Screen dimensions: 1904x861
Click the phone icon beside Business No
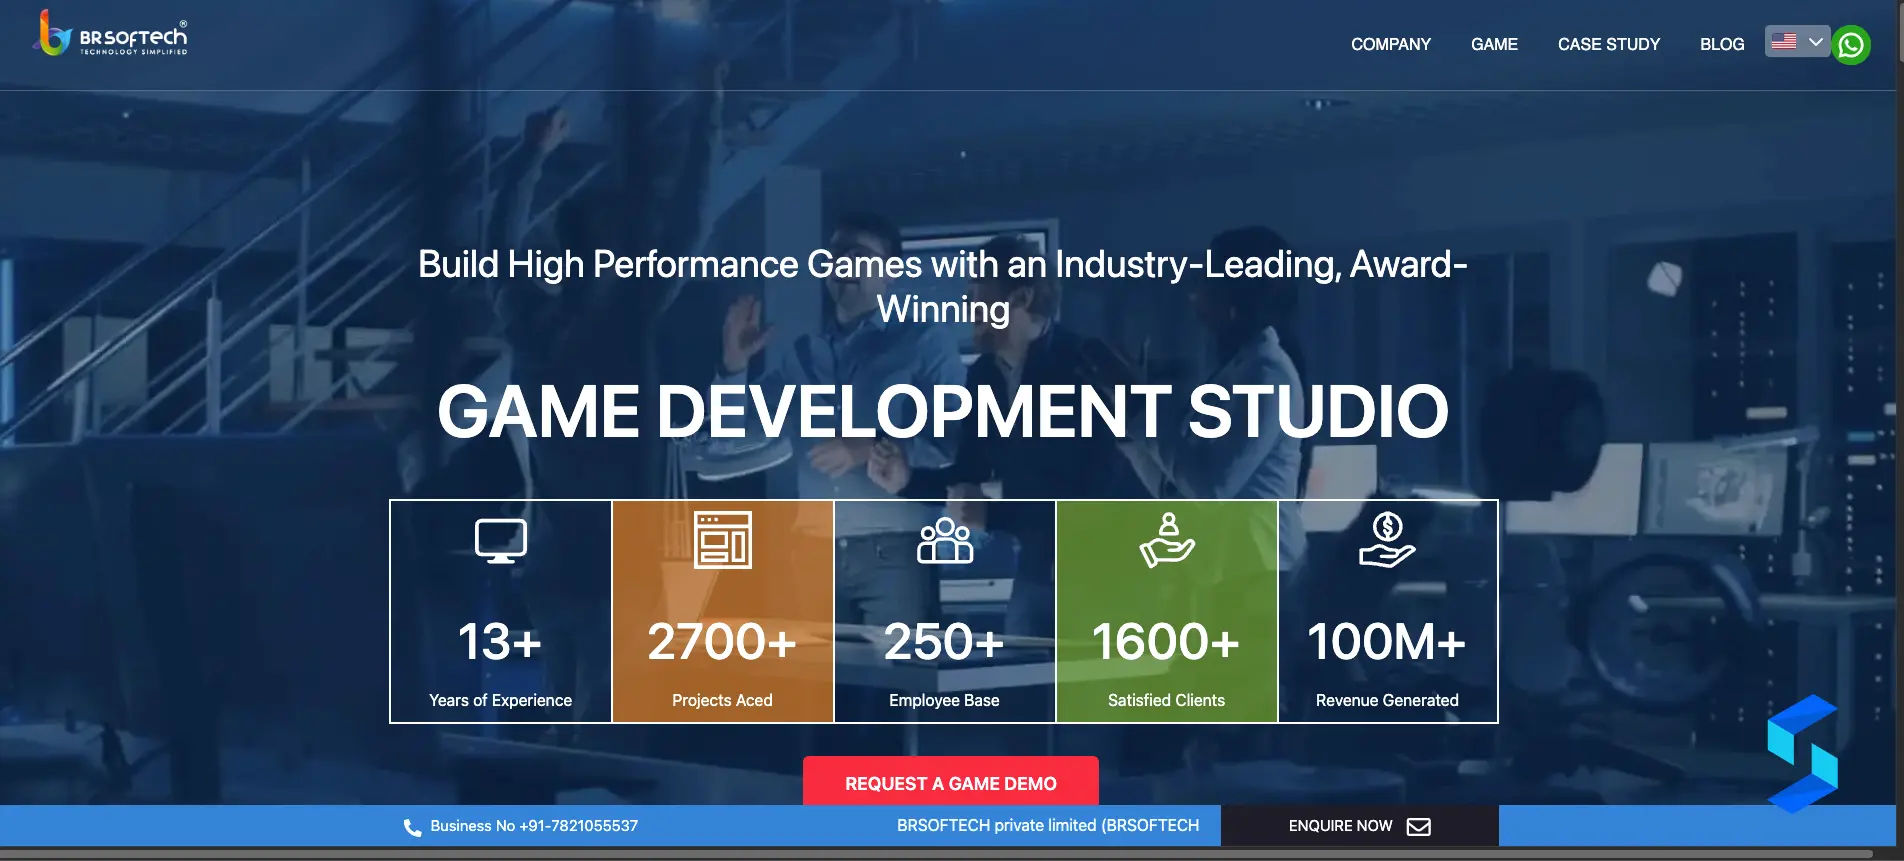pos(412,827)
